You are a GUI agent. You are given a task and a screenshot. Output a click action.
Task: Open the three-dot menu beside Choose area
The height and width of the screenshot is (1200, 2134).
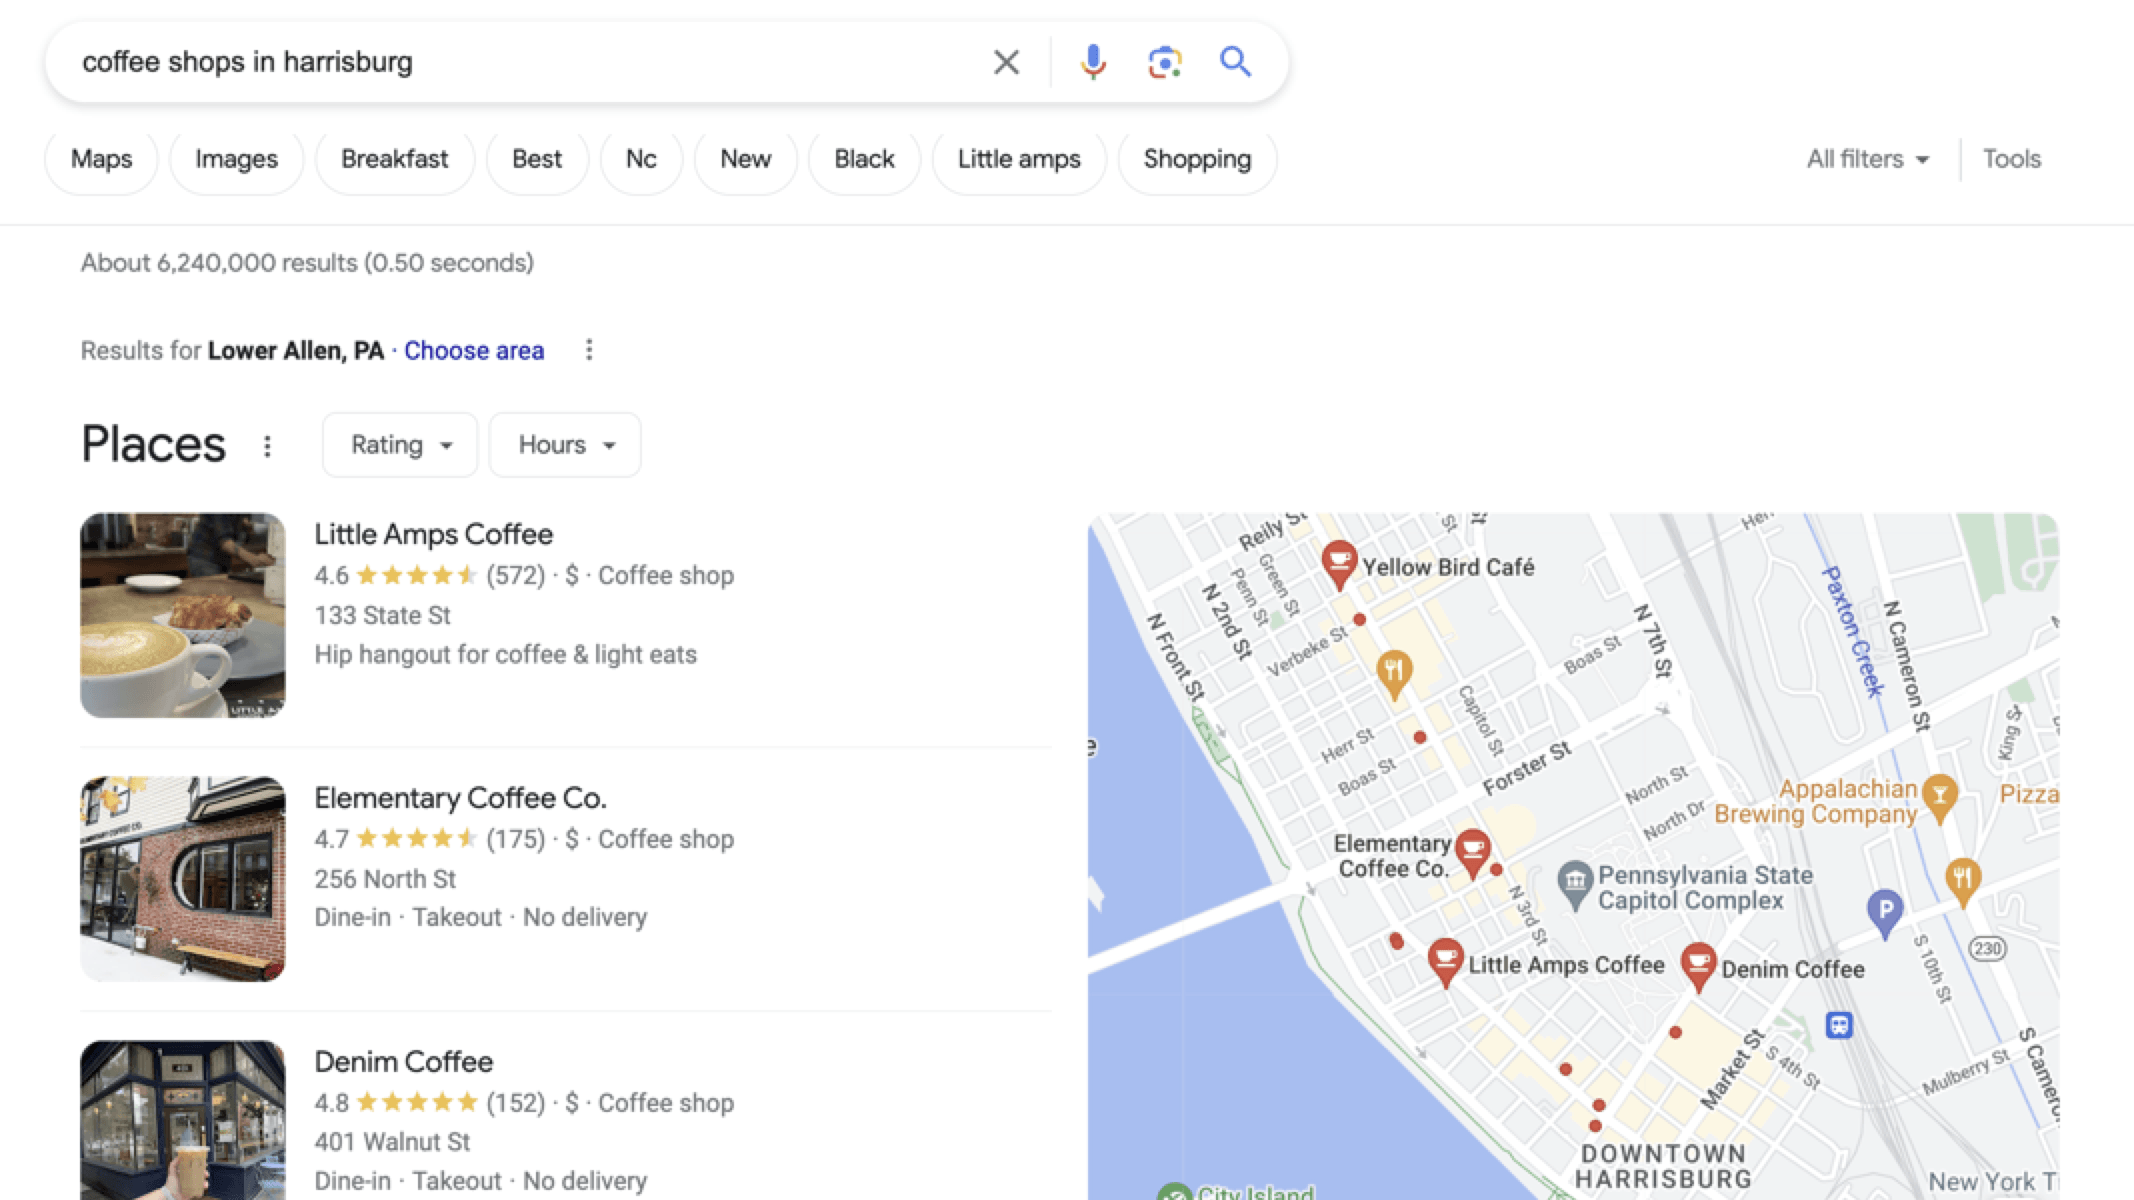click(589, 350)
